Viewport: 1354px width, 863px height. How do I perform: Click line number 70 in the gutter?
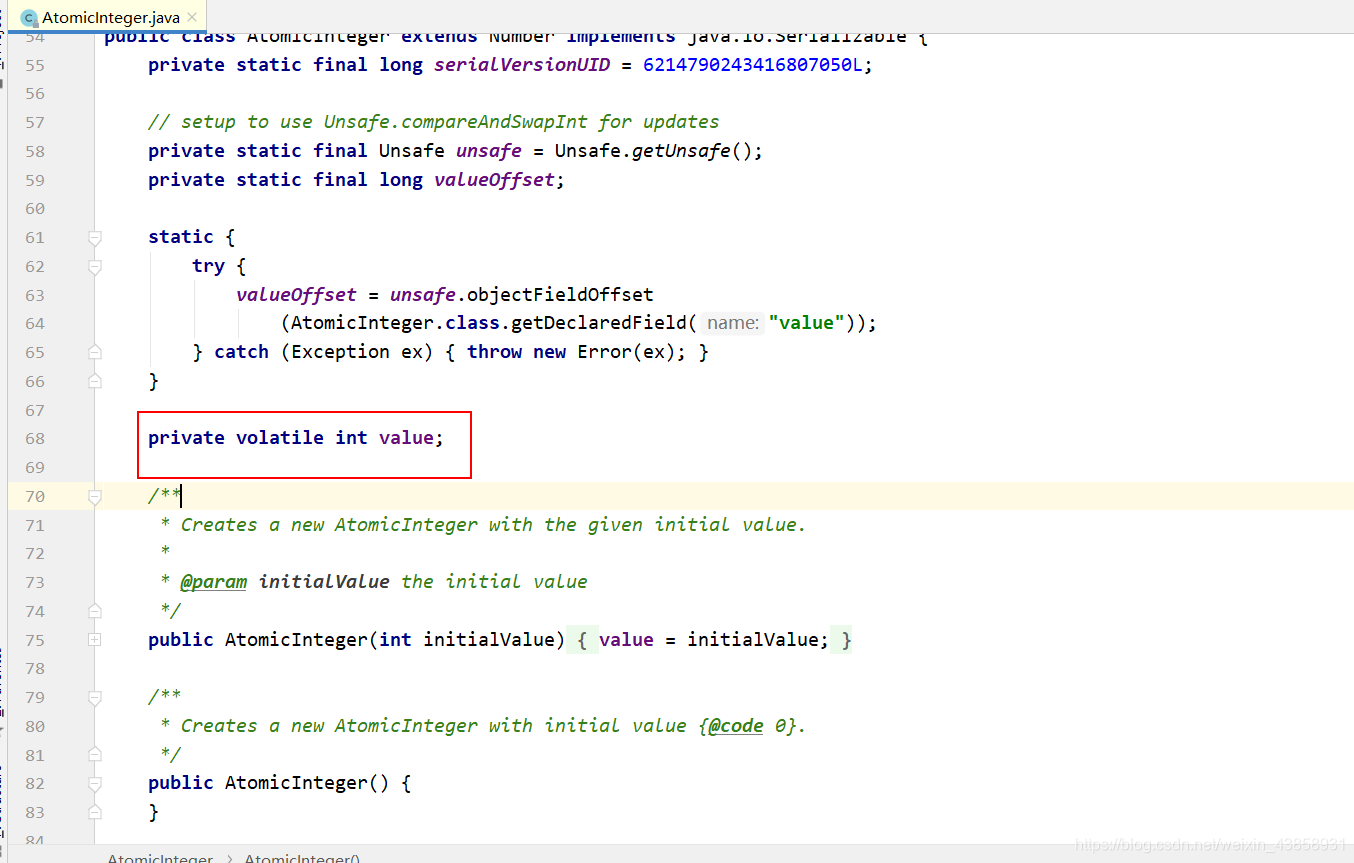(35, 496)
